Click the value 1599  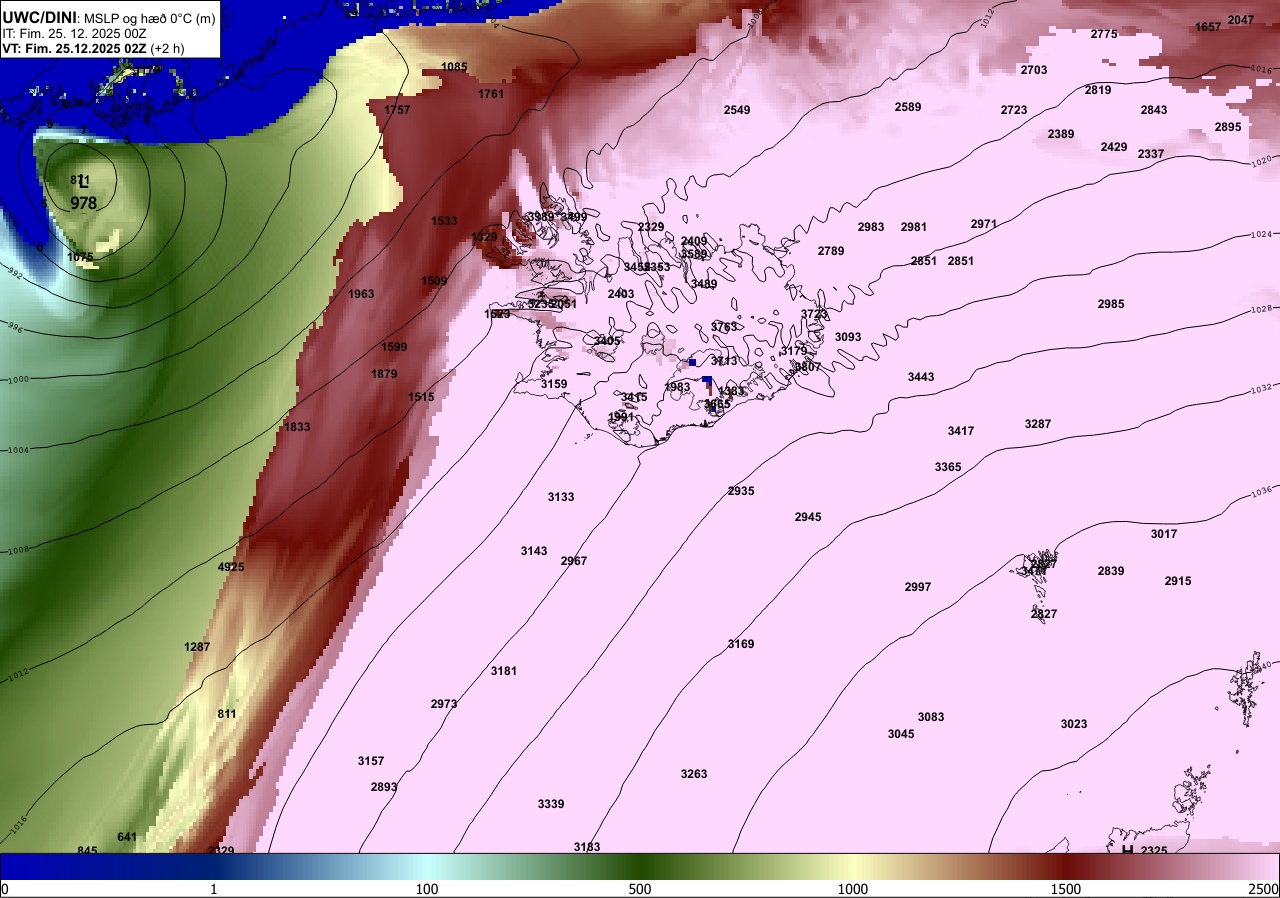(394, 347)
